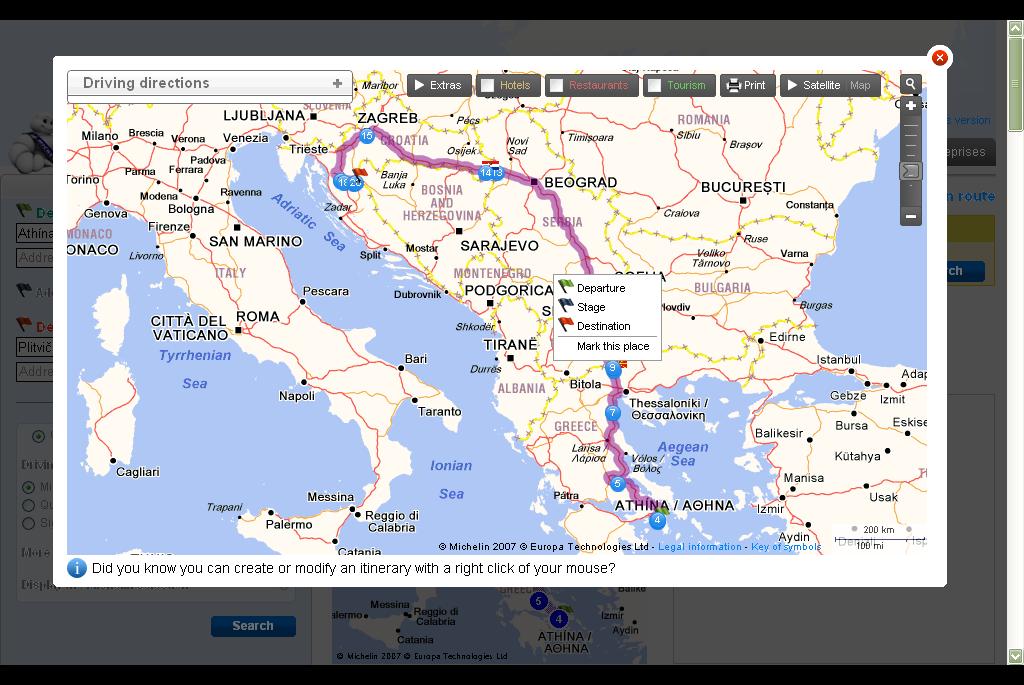This screenshot has width=1024, height=685.
Task: Choose Departure from the context menu
Action: point(601,288)
